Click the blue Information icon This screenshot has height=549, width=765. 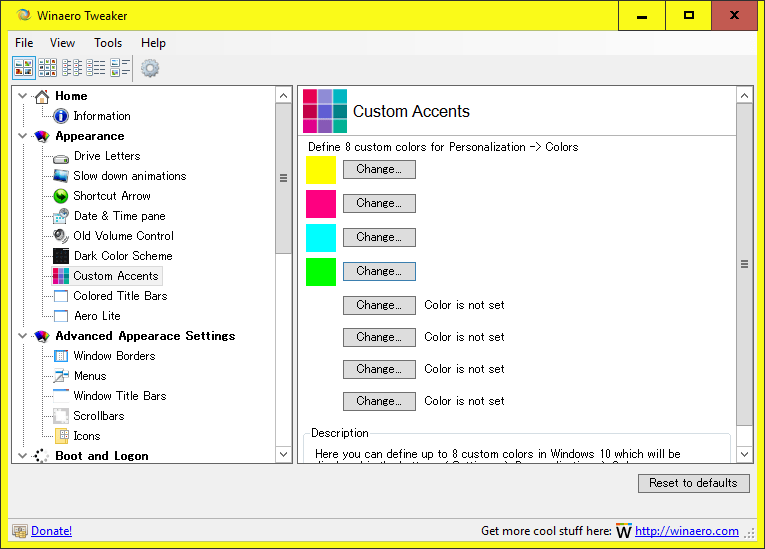click(60, 116)
